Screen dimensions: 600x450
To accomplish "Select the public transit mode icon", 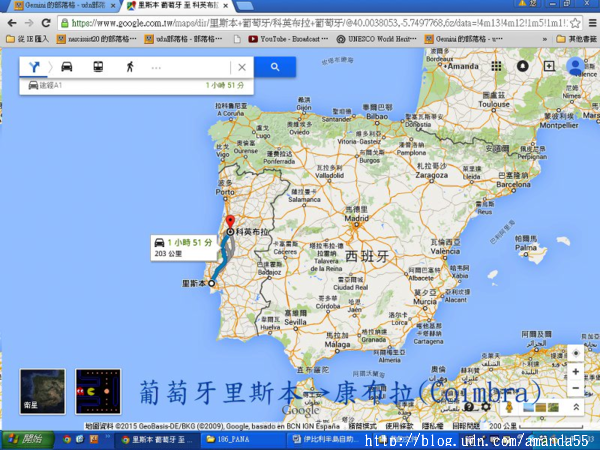I will pyautogui.click(x=98, y=67).
